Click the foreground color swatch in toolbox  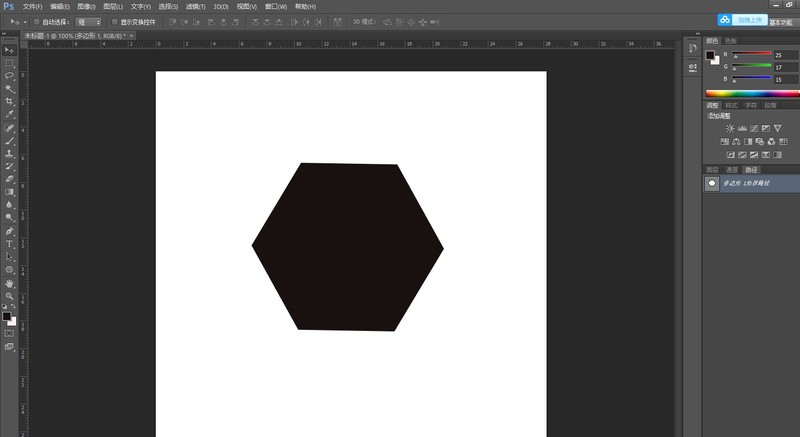click(6, 316)
